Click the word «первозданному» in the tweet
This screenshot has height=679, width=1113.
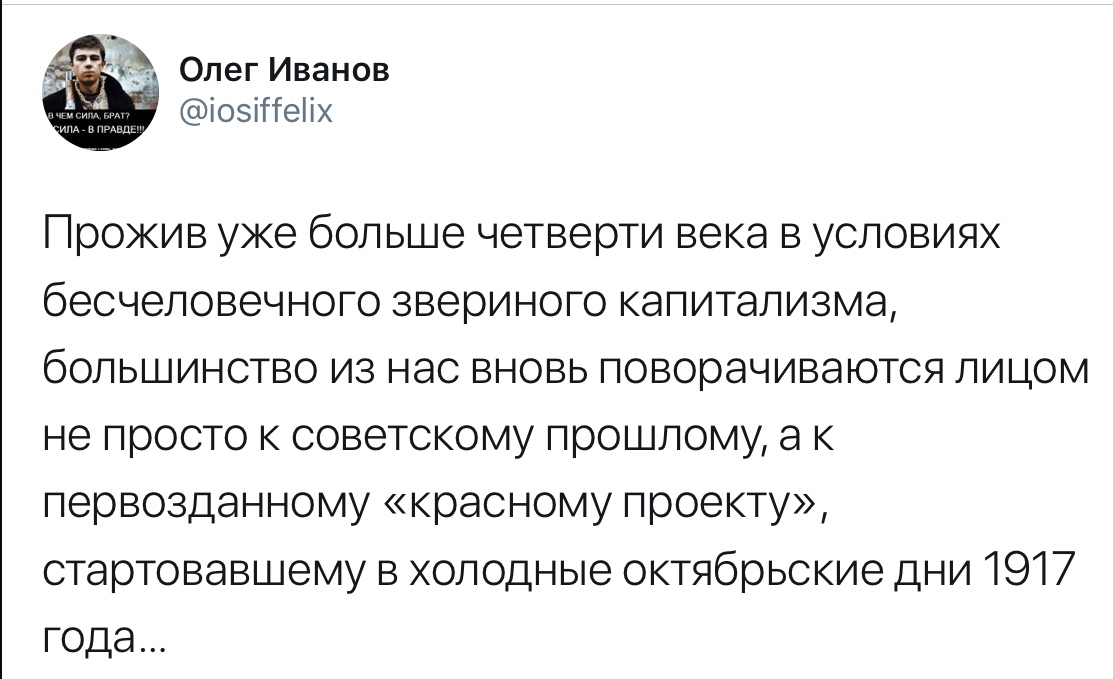point(207,504)
